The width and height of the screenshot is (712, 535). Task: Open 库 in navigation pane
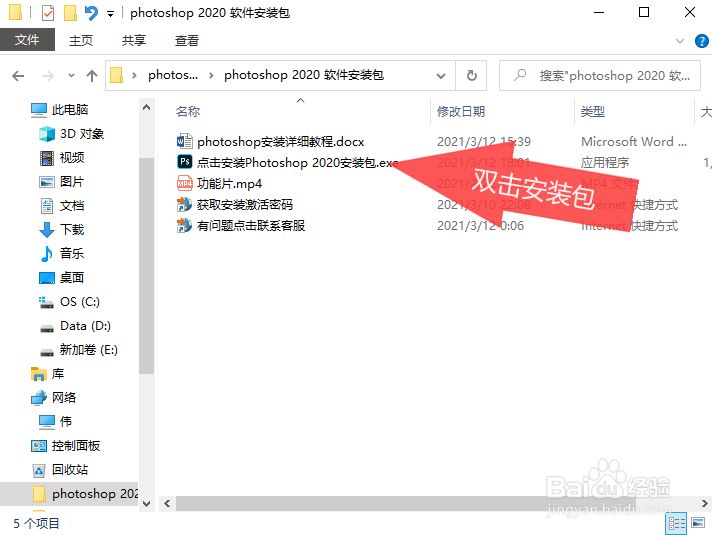[x=57, y=374]
